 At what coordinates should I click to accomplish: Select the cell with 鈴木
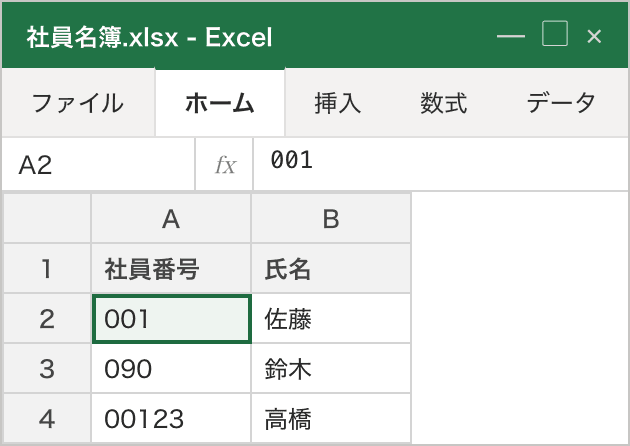point(331,368)
